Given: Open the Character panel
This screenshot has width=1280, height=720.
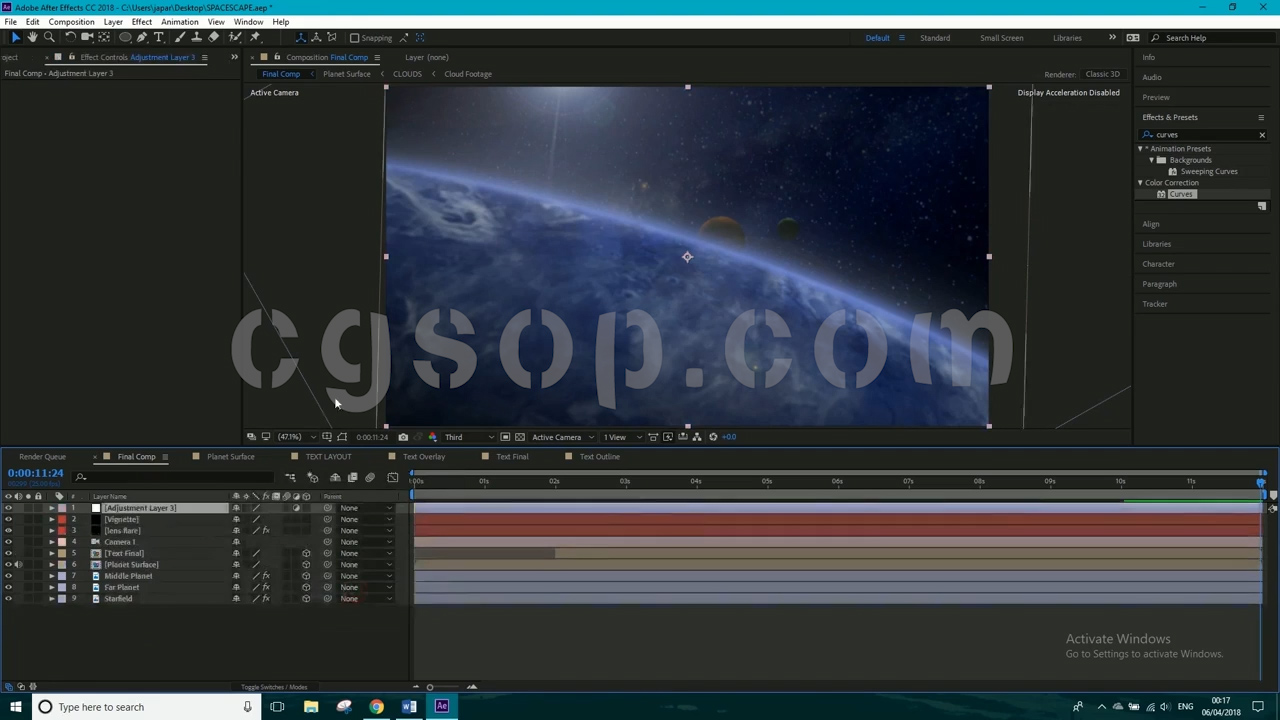Looking at the screenshot, I should [x=1158, y=264].
